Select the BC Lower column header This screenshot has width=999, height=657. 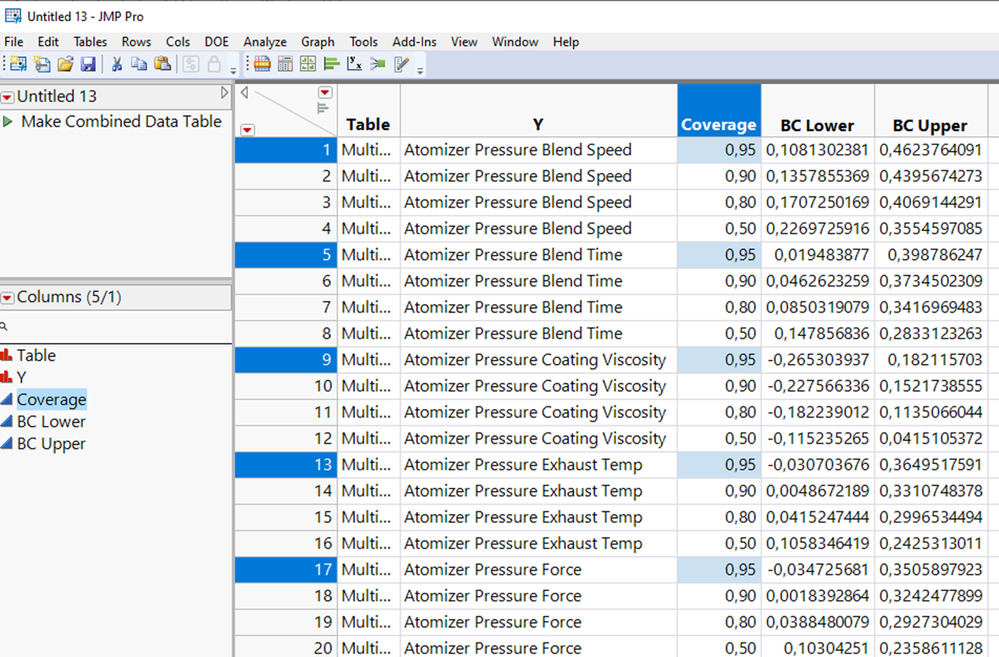pos(817,125)
